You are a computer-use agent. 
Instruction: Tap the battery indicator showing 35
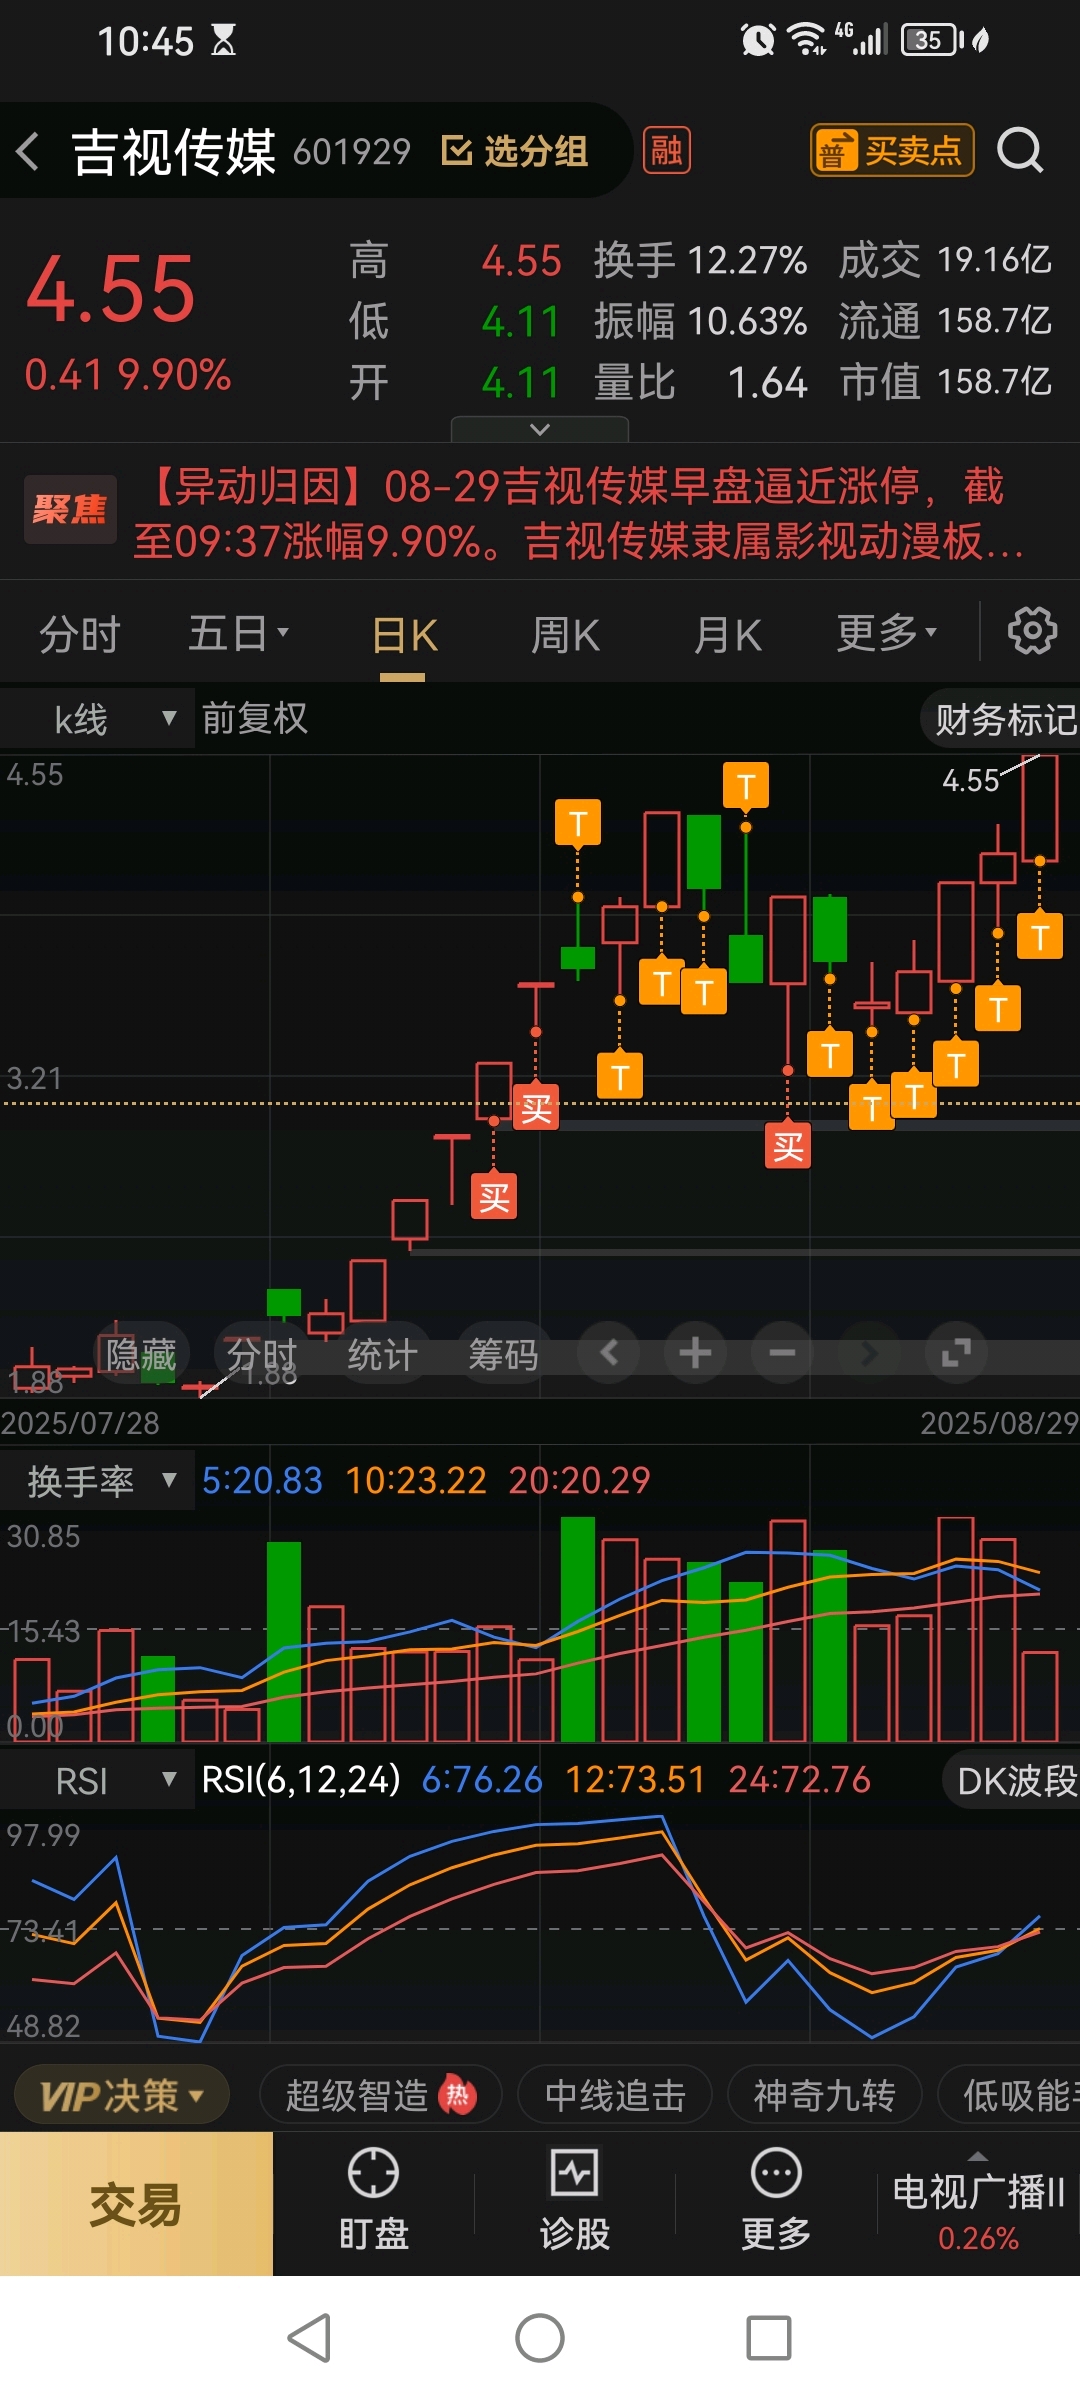click(x=932, y=40)
